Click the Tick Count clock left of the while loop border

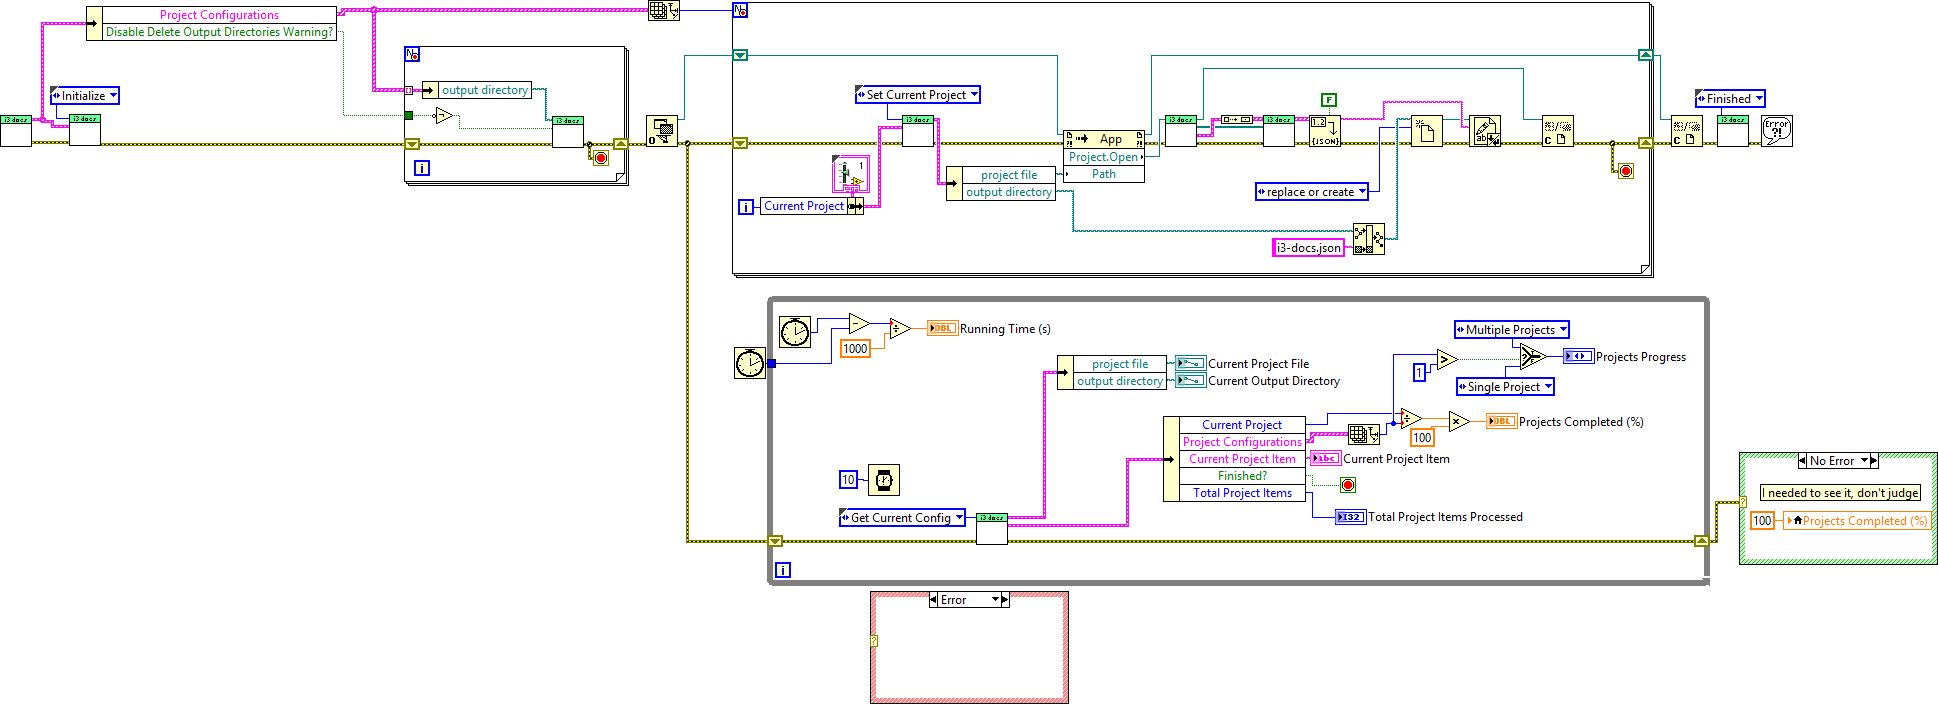(750, 362)
